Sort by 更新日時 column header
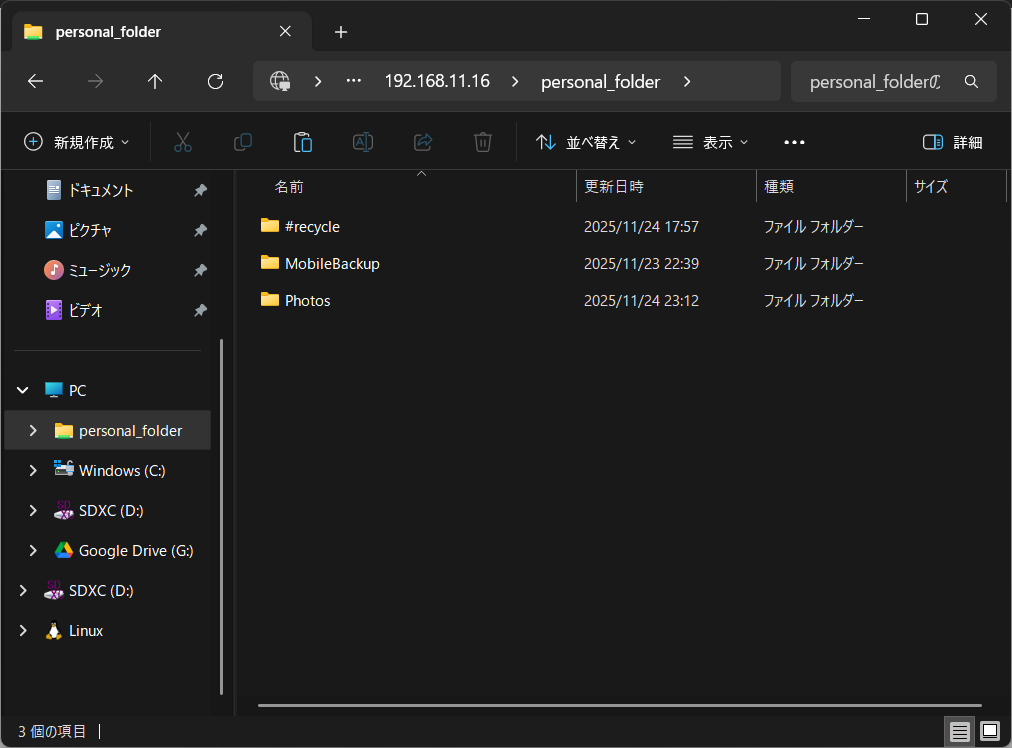This screenshot has width=1012, height=748. click(x=614, y=187)
